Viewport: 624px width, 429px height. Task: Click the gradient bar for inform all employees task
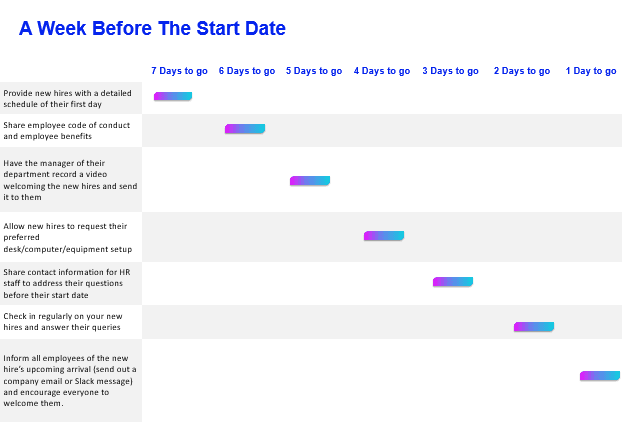600,376
